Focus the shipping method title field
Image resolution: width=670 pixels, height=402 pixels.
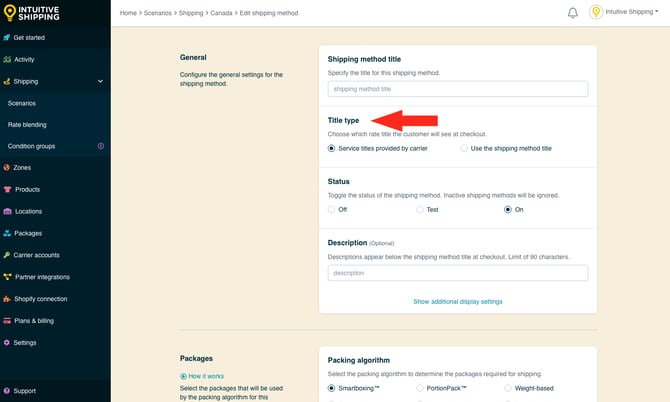(458, 89)
